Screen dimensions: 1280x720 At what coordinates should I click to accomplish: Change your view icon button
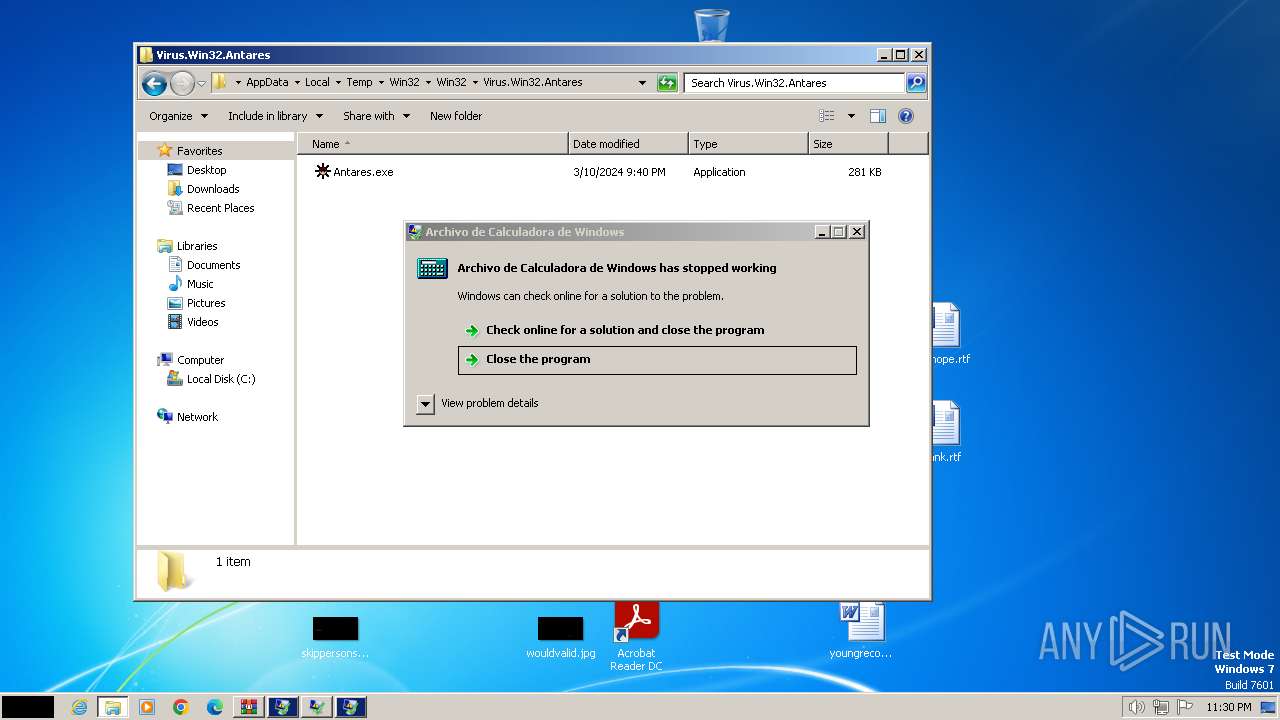pyautogui.click(x=827, y=116)
